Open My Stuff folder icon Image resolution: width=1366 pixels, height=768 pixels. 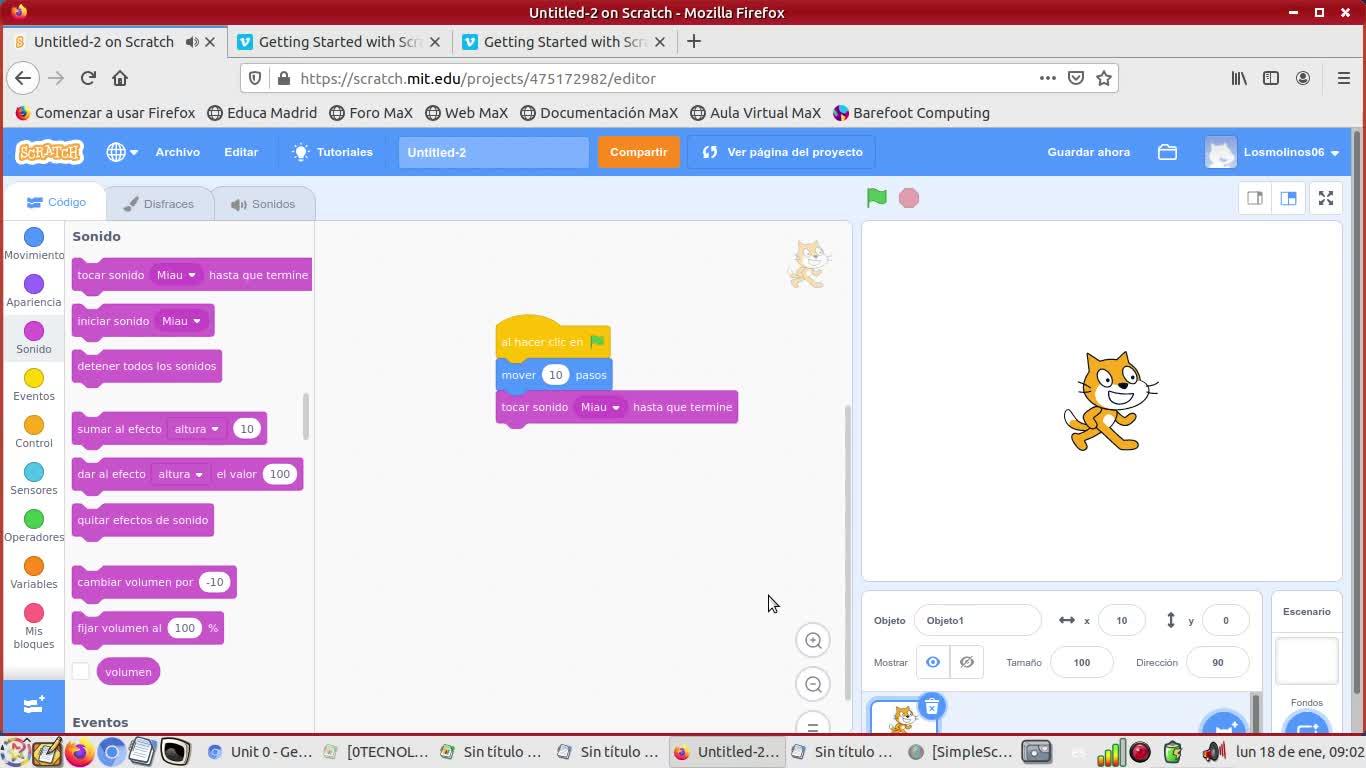(1167, 152)
